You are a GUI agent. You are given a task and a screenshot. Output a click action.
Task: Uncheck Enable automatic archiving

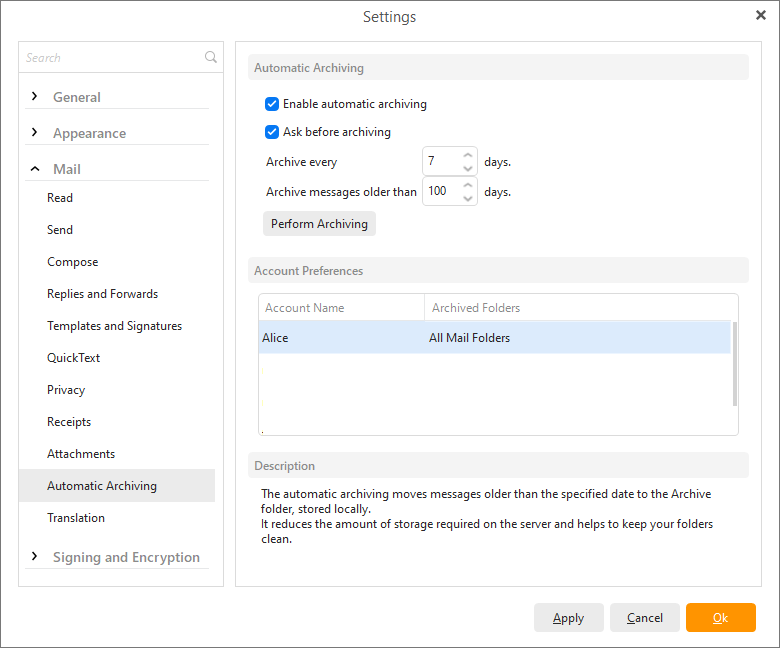[272, 104]
